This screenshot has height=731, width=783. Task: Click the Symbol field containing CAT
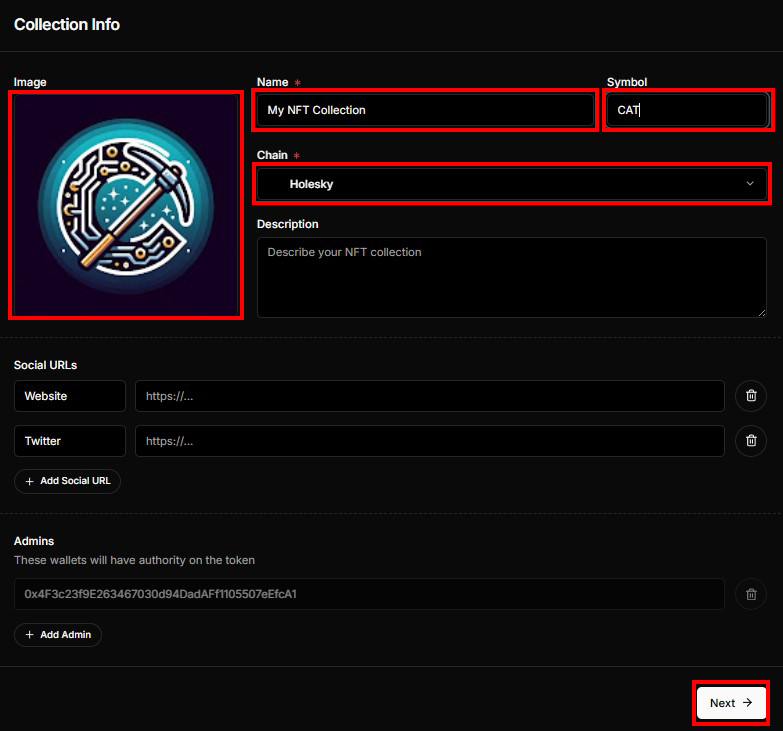(x=687, y=110)
